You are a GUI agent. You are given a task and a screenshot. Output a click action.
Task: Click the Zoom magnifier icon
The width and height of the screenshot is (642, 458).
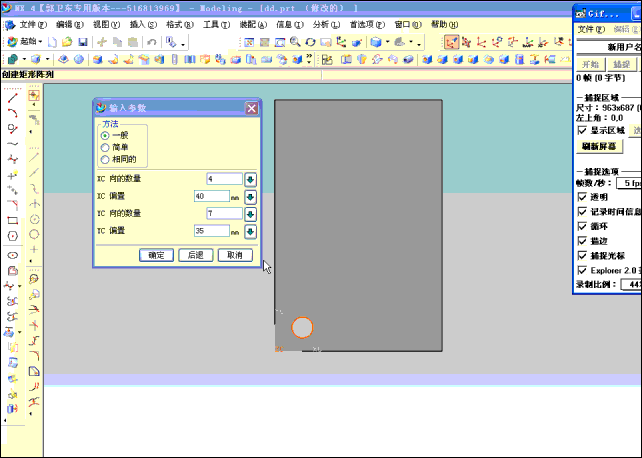click(x=295, y=42)
